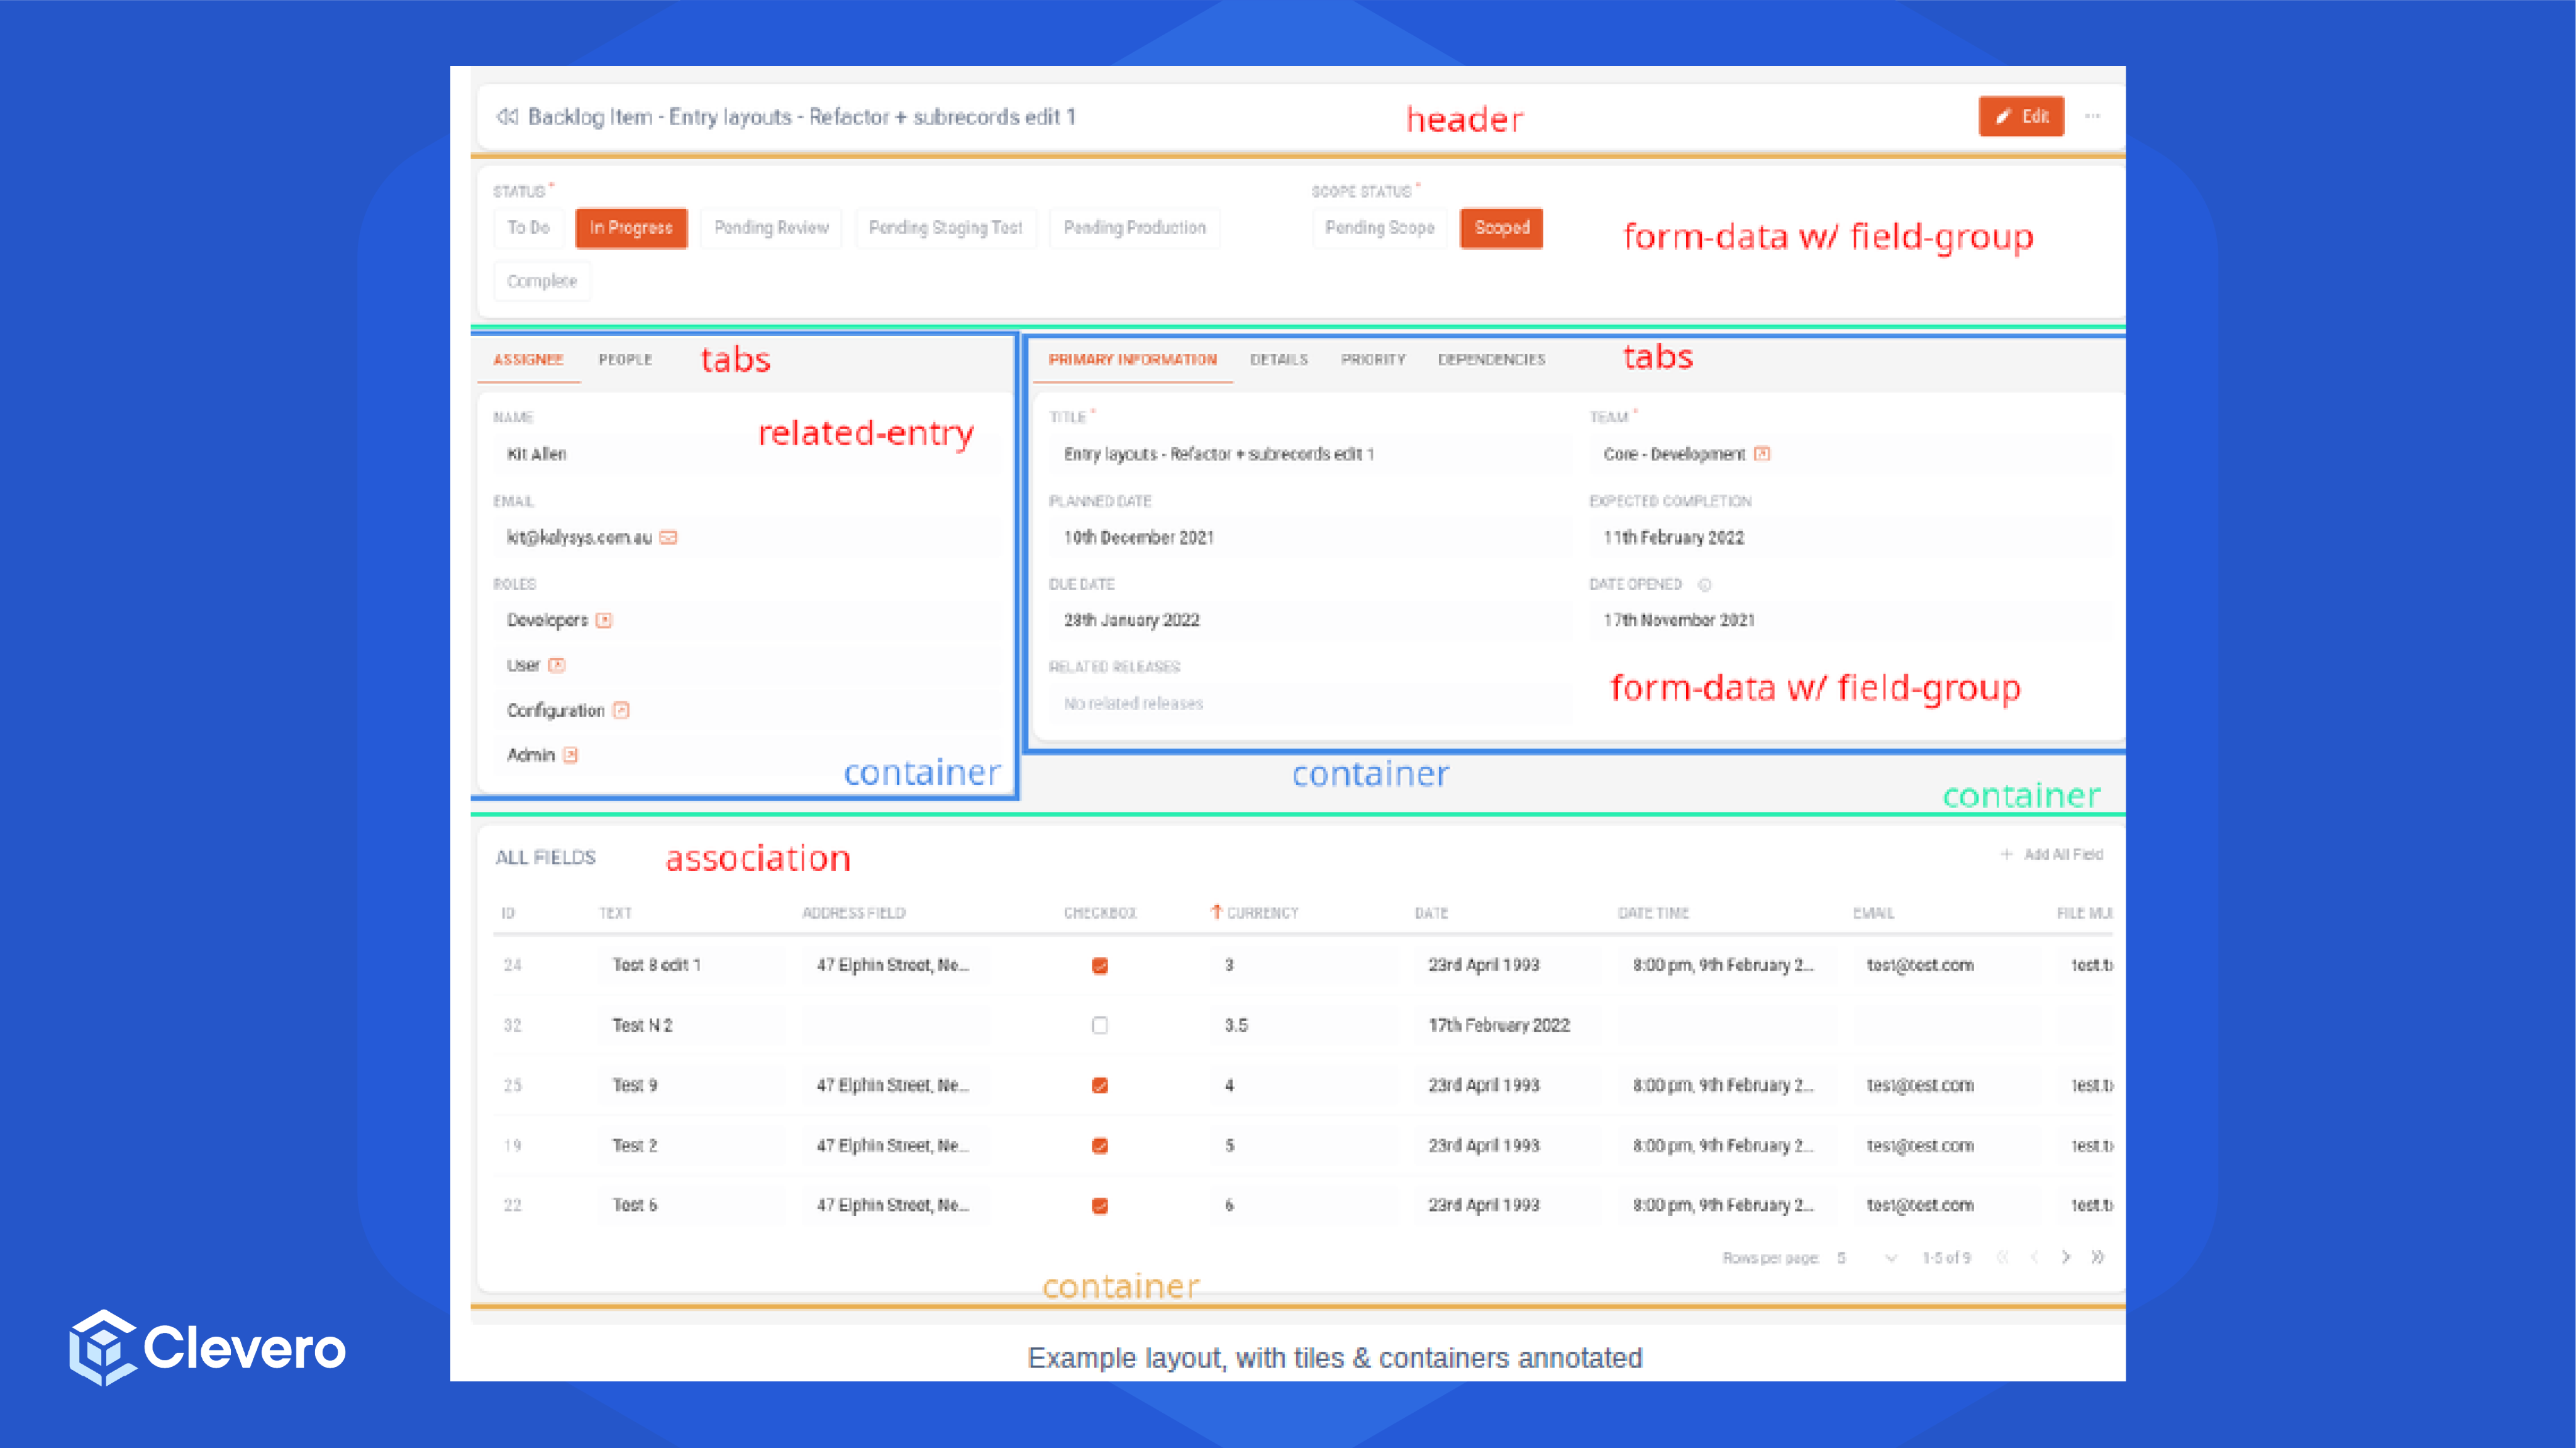Sort by the Date Time column header
This screenshot has width=2576, height=1448.
pyautogui.click(x=1653, y=913)
